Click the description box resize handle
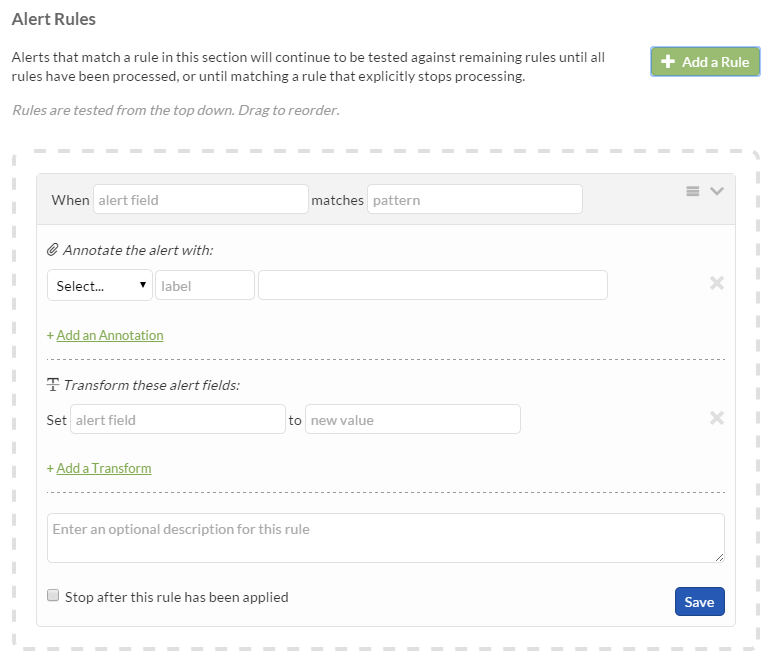The image size is (781, 665). 718,556
